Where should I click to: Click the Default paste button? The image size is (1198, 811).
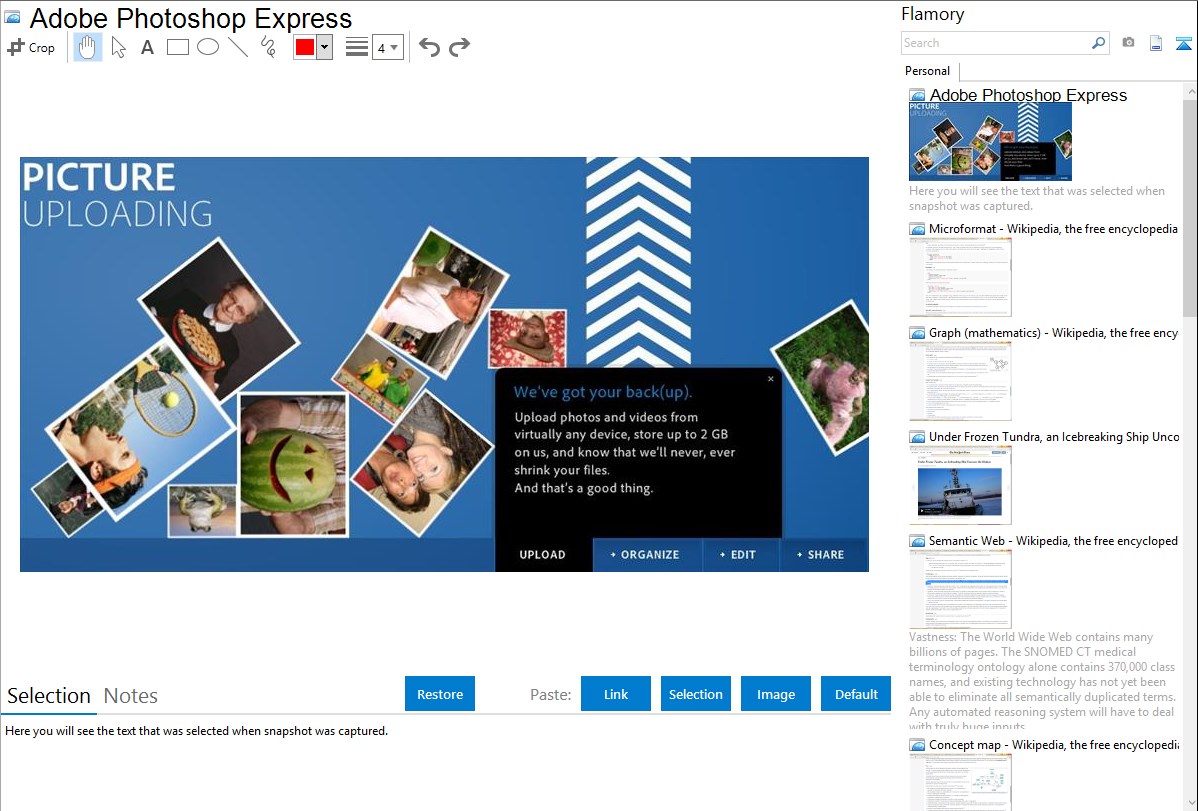tap(856, 694)
